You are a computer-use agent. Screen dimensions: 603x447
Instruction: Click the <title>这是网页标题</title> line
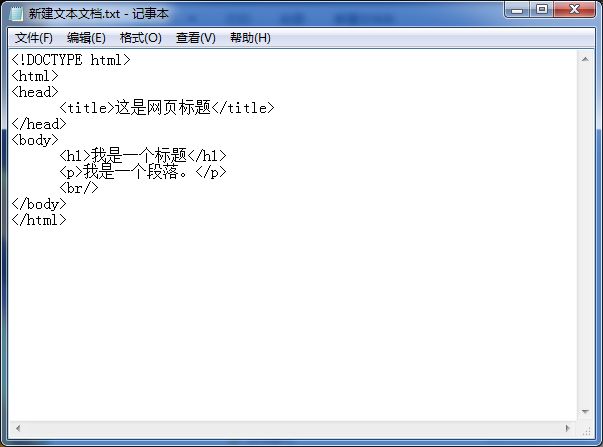tap(167, 108)
